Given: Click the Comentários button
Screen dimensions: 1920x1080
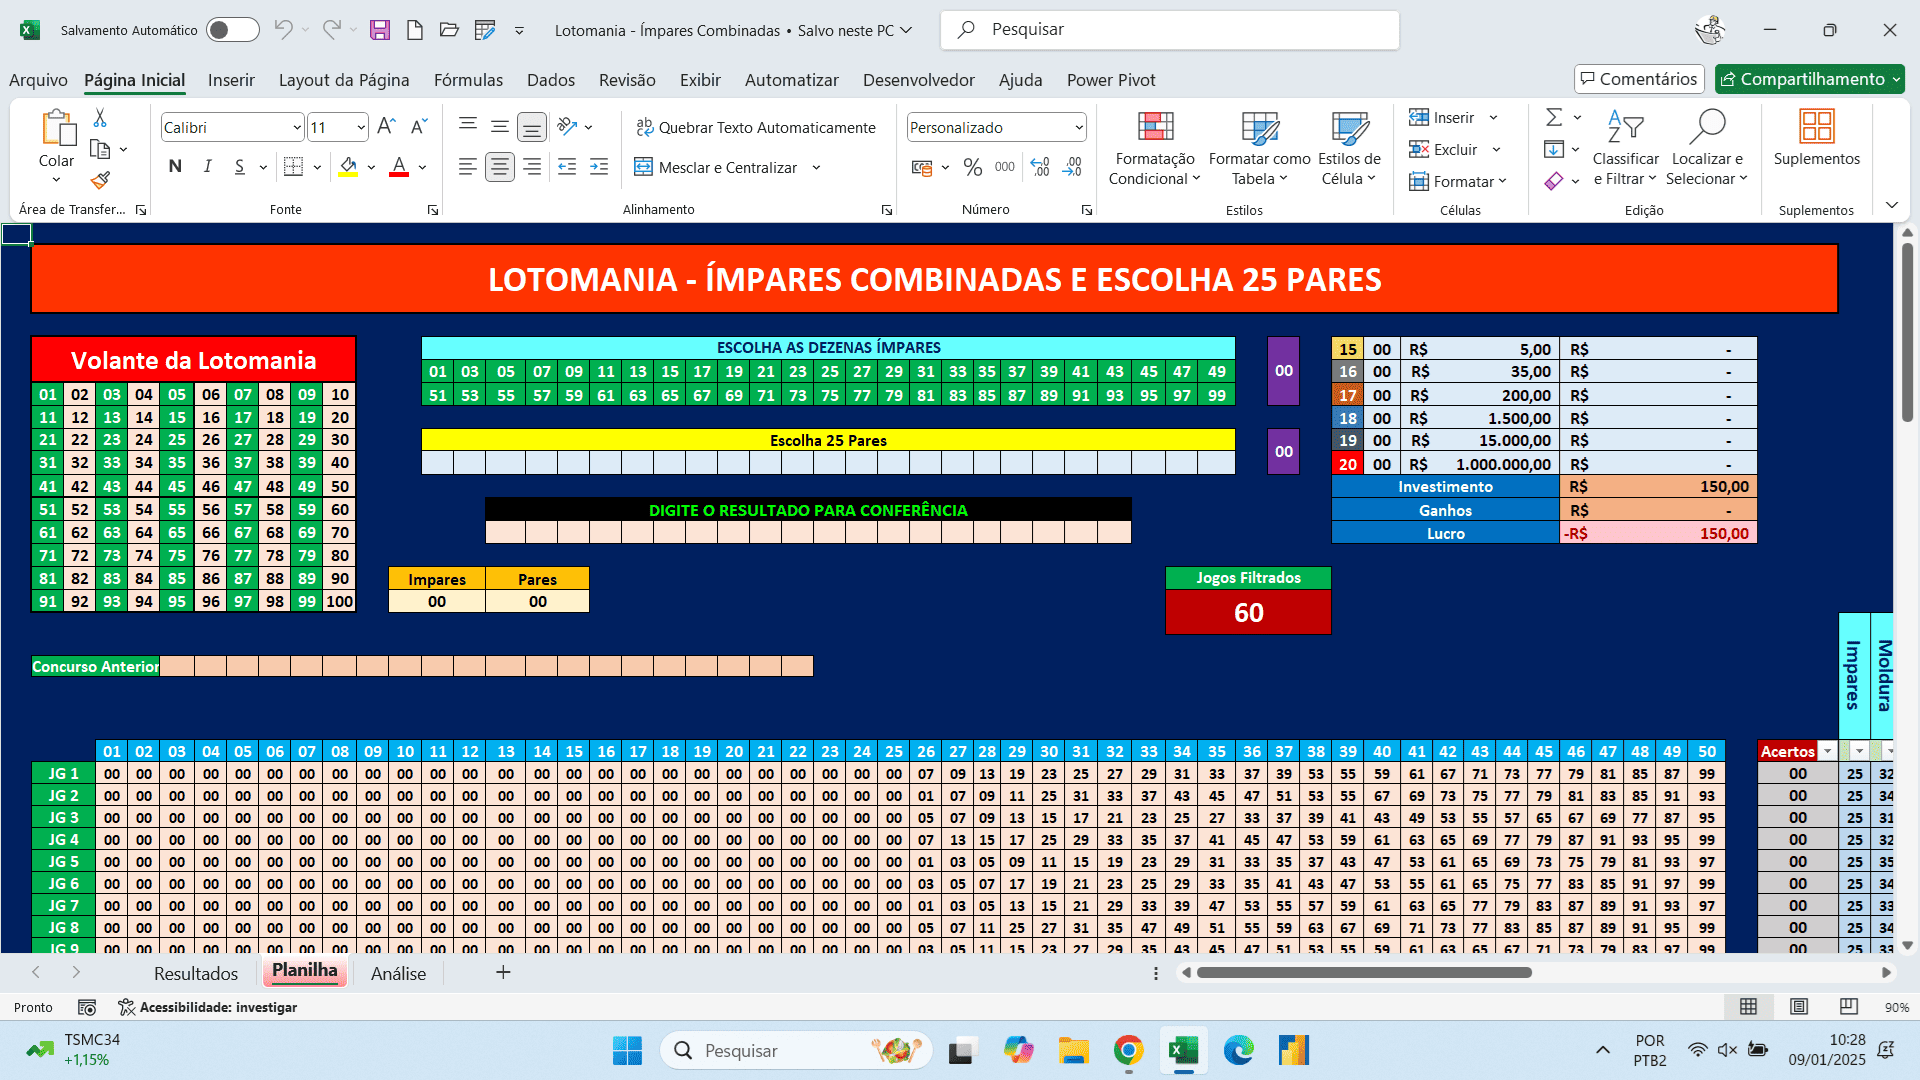Looking at the screenshot, I should [x=1639, y=79].
